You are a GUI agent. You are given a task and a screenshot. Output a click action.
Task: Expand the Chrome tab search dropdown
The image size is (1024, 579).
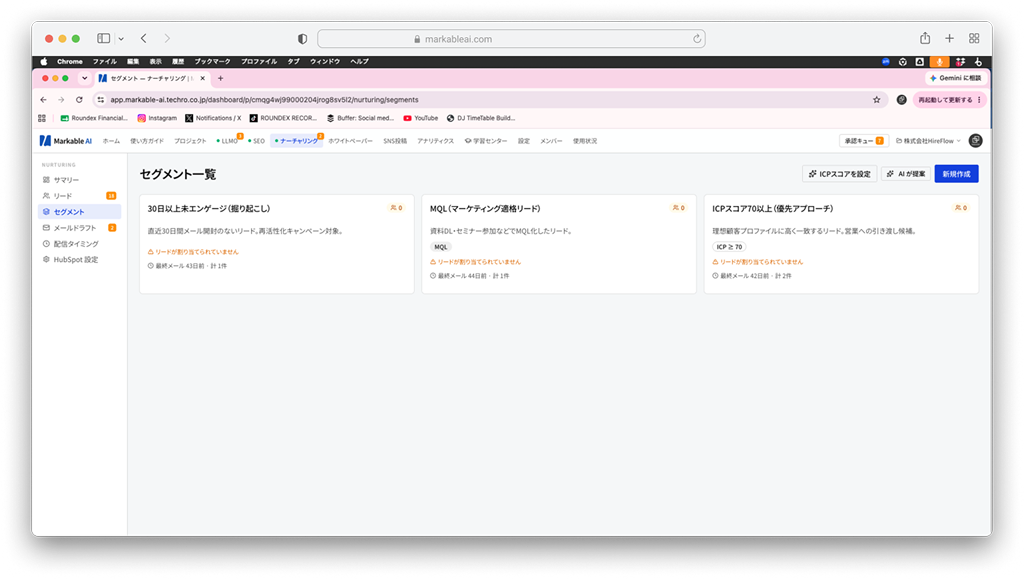click(84, 78)
